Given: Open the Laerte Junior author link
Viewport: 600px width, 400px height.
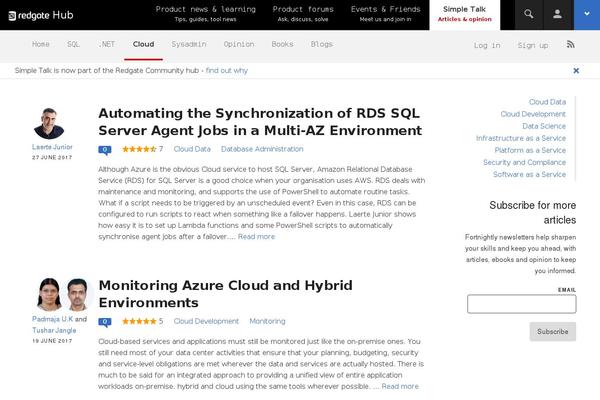Looking at the screenshot, I should click(x=52, y=147).
